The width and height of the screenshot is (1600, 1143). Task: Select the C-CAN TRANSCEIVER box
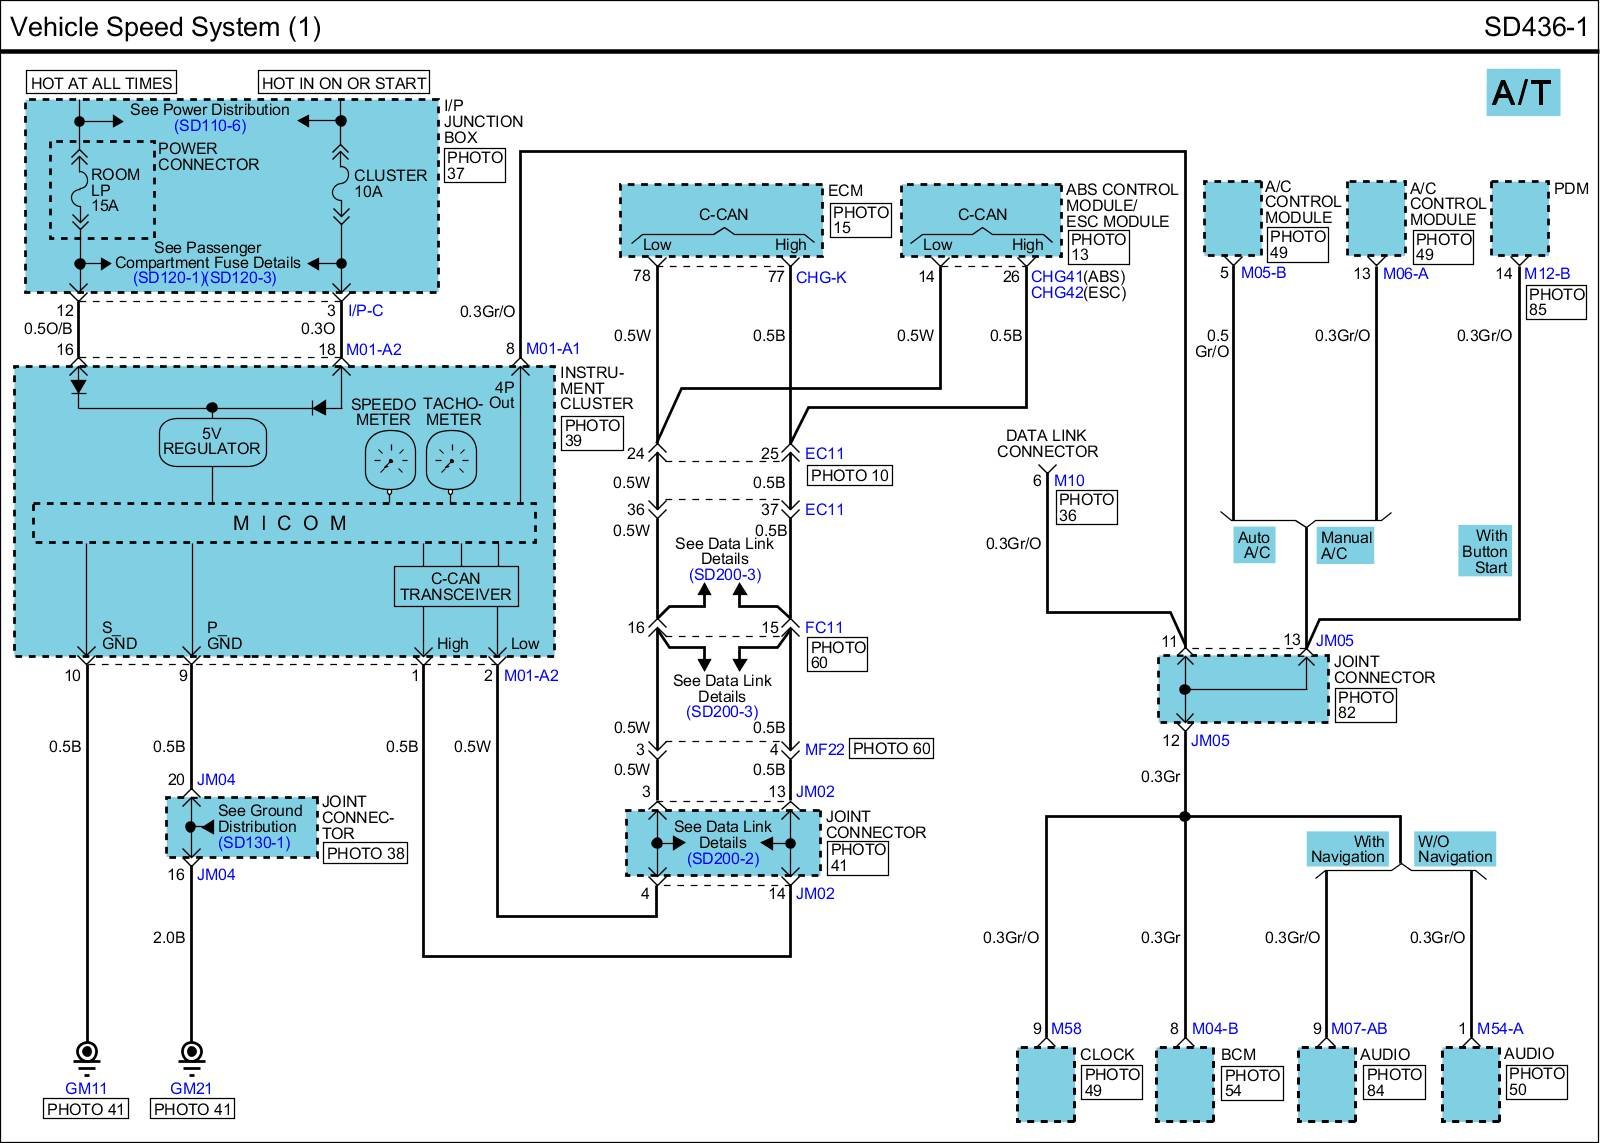(456, 586)
